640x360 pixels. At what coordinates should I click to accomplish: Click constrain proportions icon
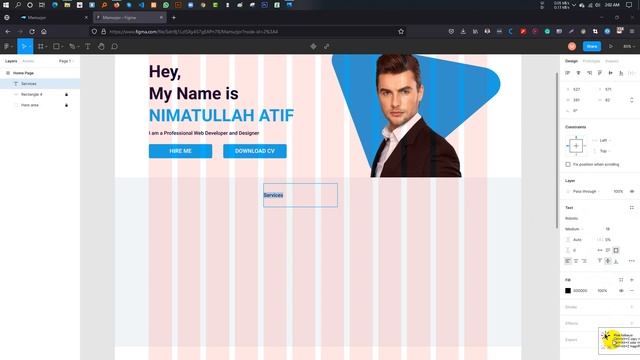click(632, 100)
